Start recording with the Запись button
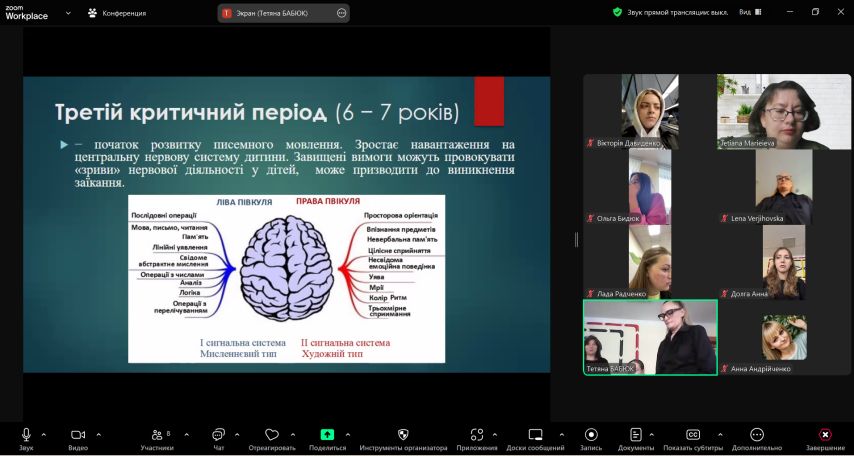This screenshot has width=854, height=456. (591, 435)
